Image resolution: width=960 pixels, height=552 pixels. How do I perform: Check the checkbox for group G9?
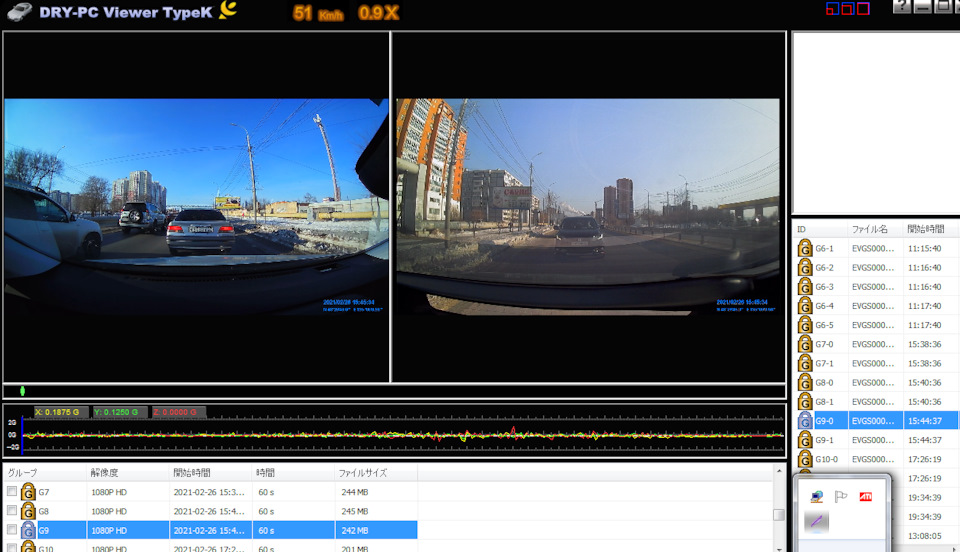[x=12, y=529]
